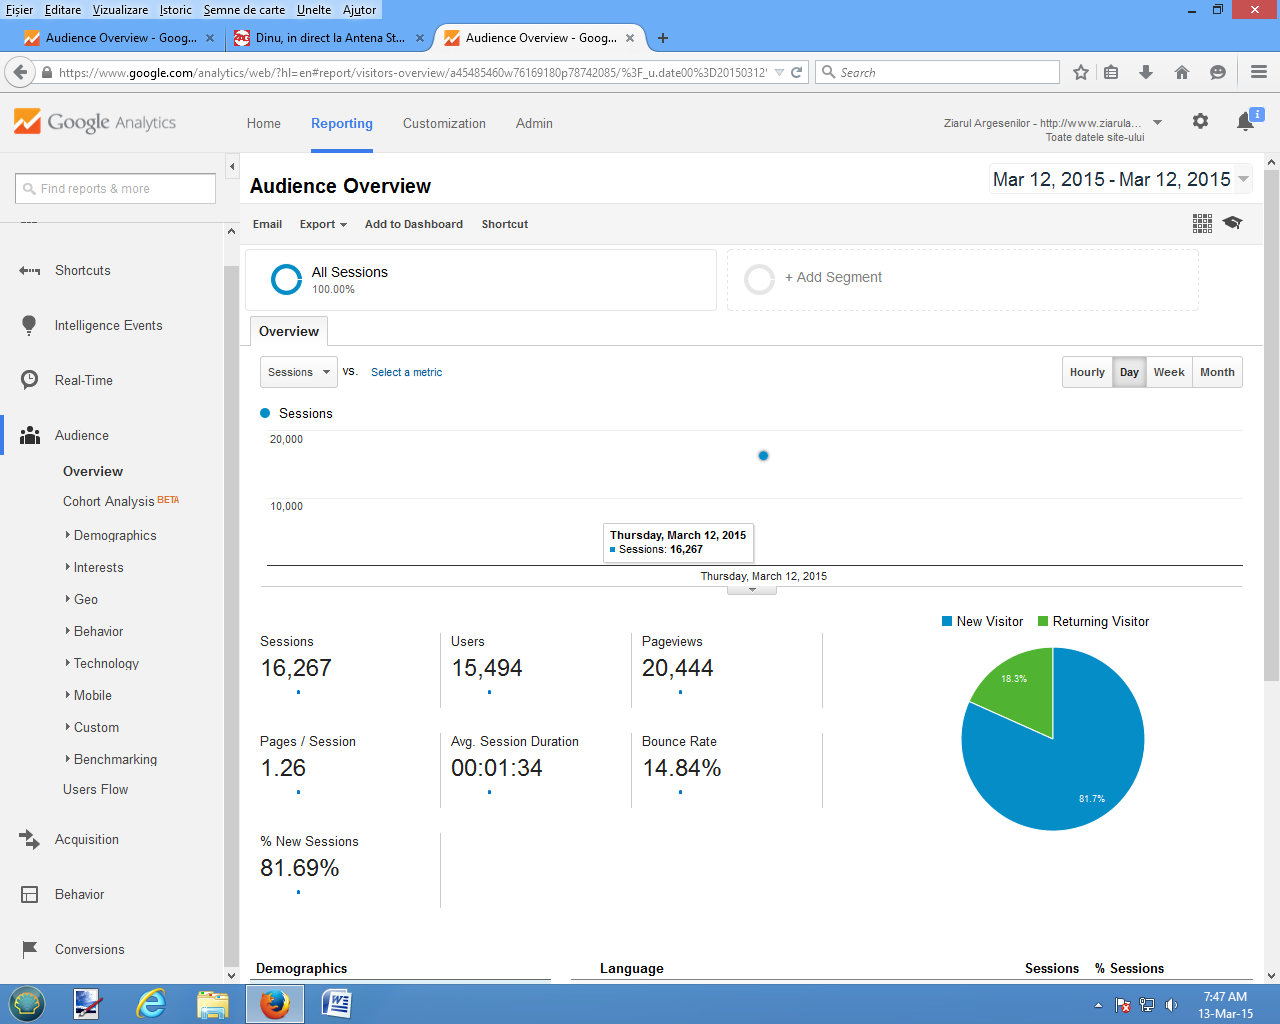Click Add to Dashboard button
This screenshot has width=1280, height=1024.
(413, 224)
